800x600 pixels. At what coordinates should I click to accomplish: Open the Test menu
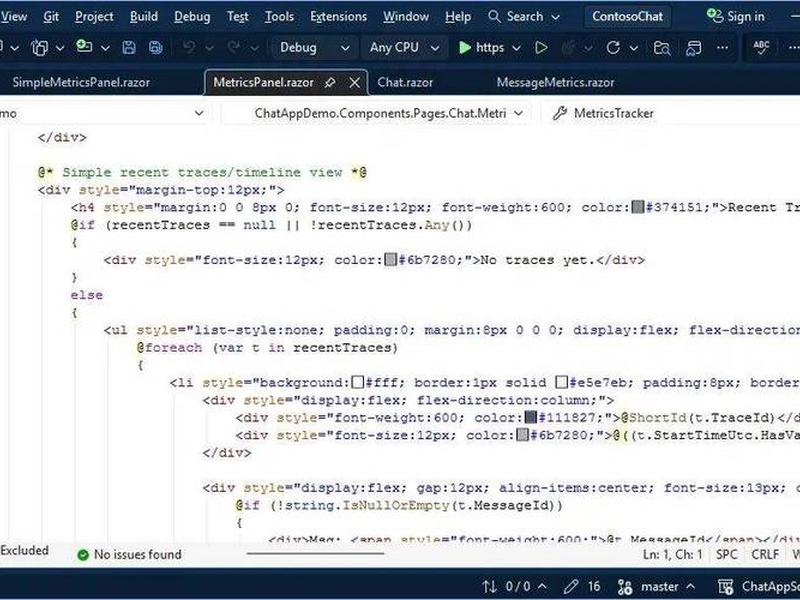(237, 16)
